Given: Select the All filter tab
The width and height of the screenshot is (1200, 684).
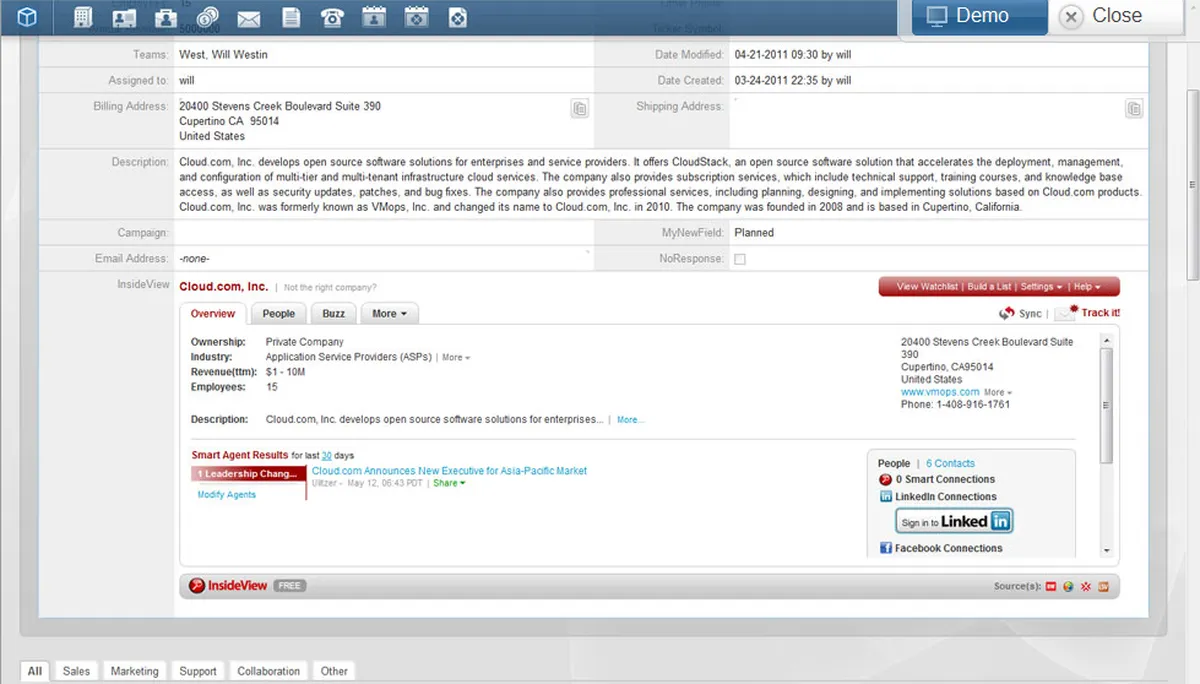Looking at the screenshot, I should (35, 671).
